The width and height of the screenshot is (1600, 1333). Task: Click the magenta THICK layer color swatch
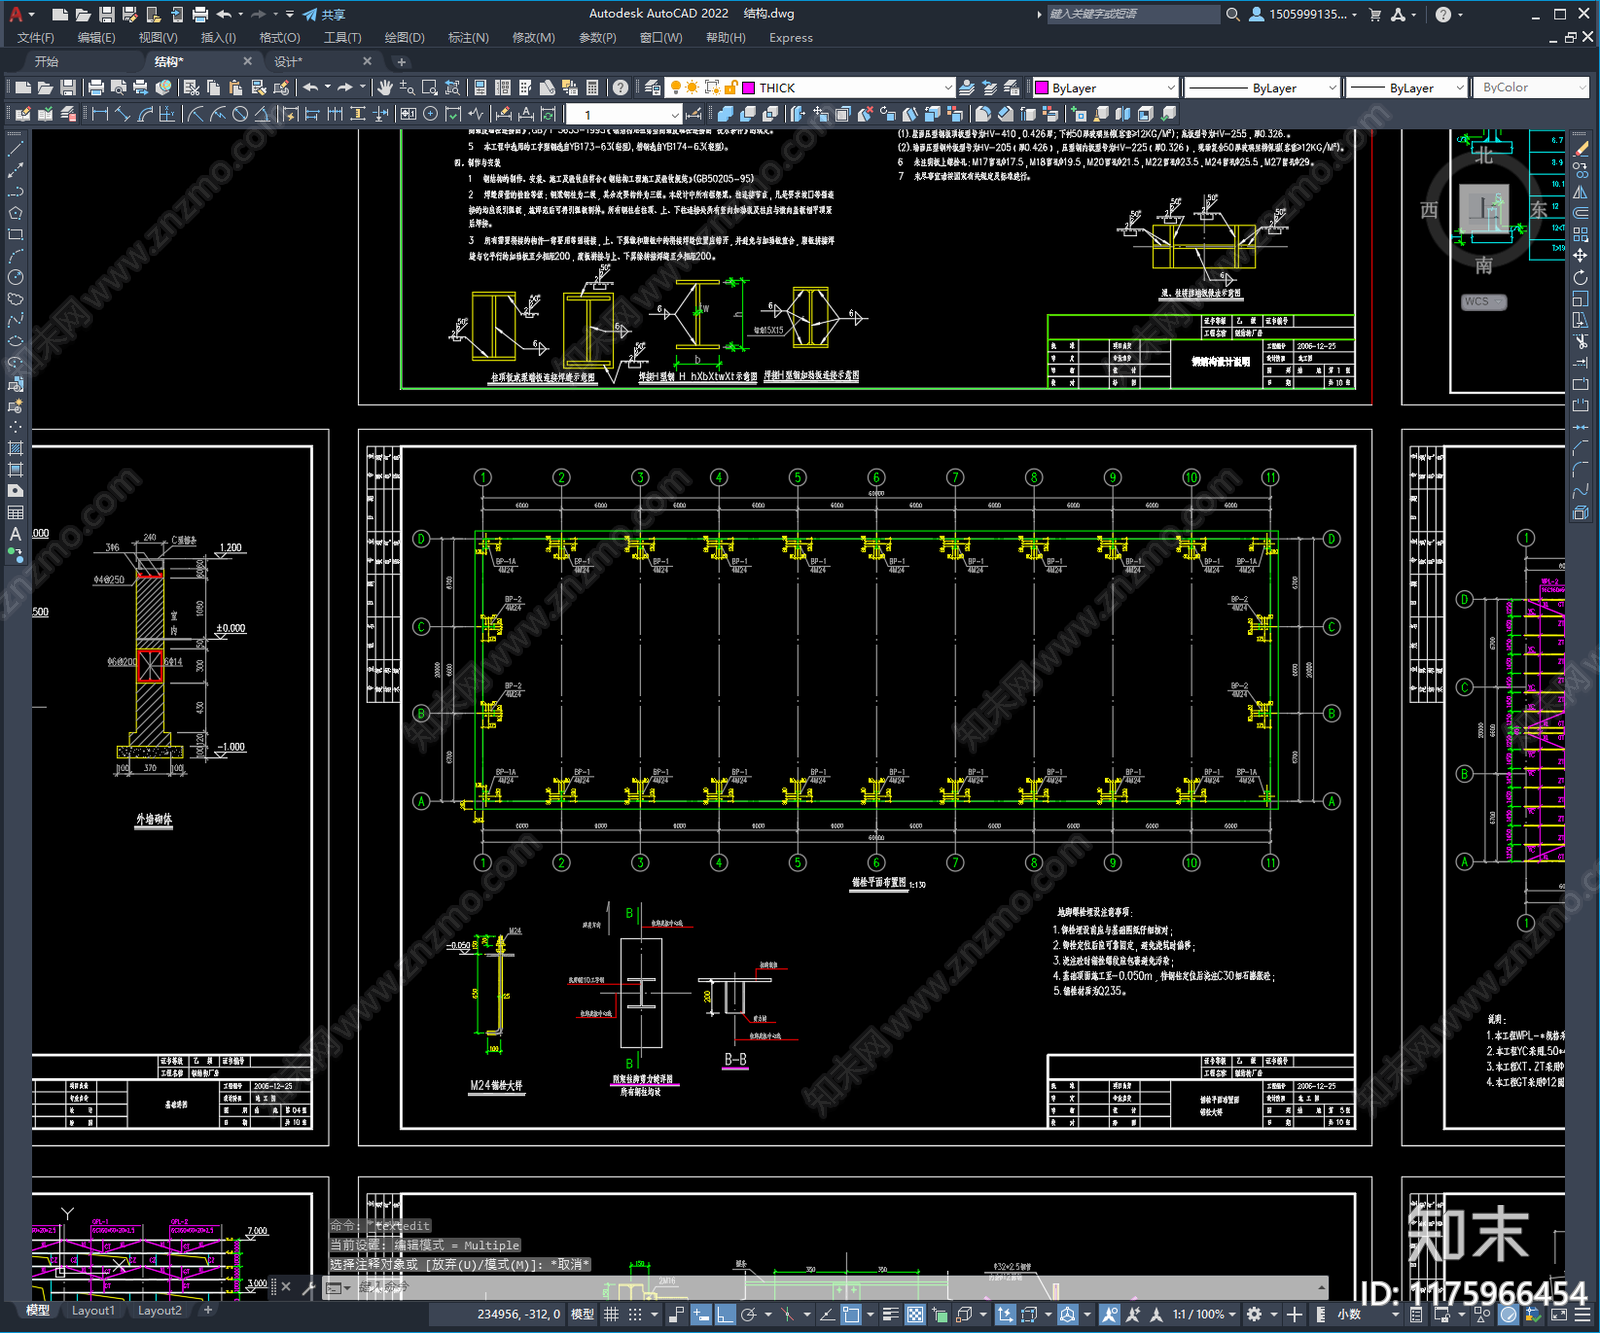click(x=748, y=88)
